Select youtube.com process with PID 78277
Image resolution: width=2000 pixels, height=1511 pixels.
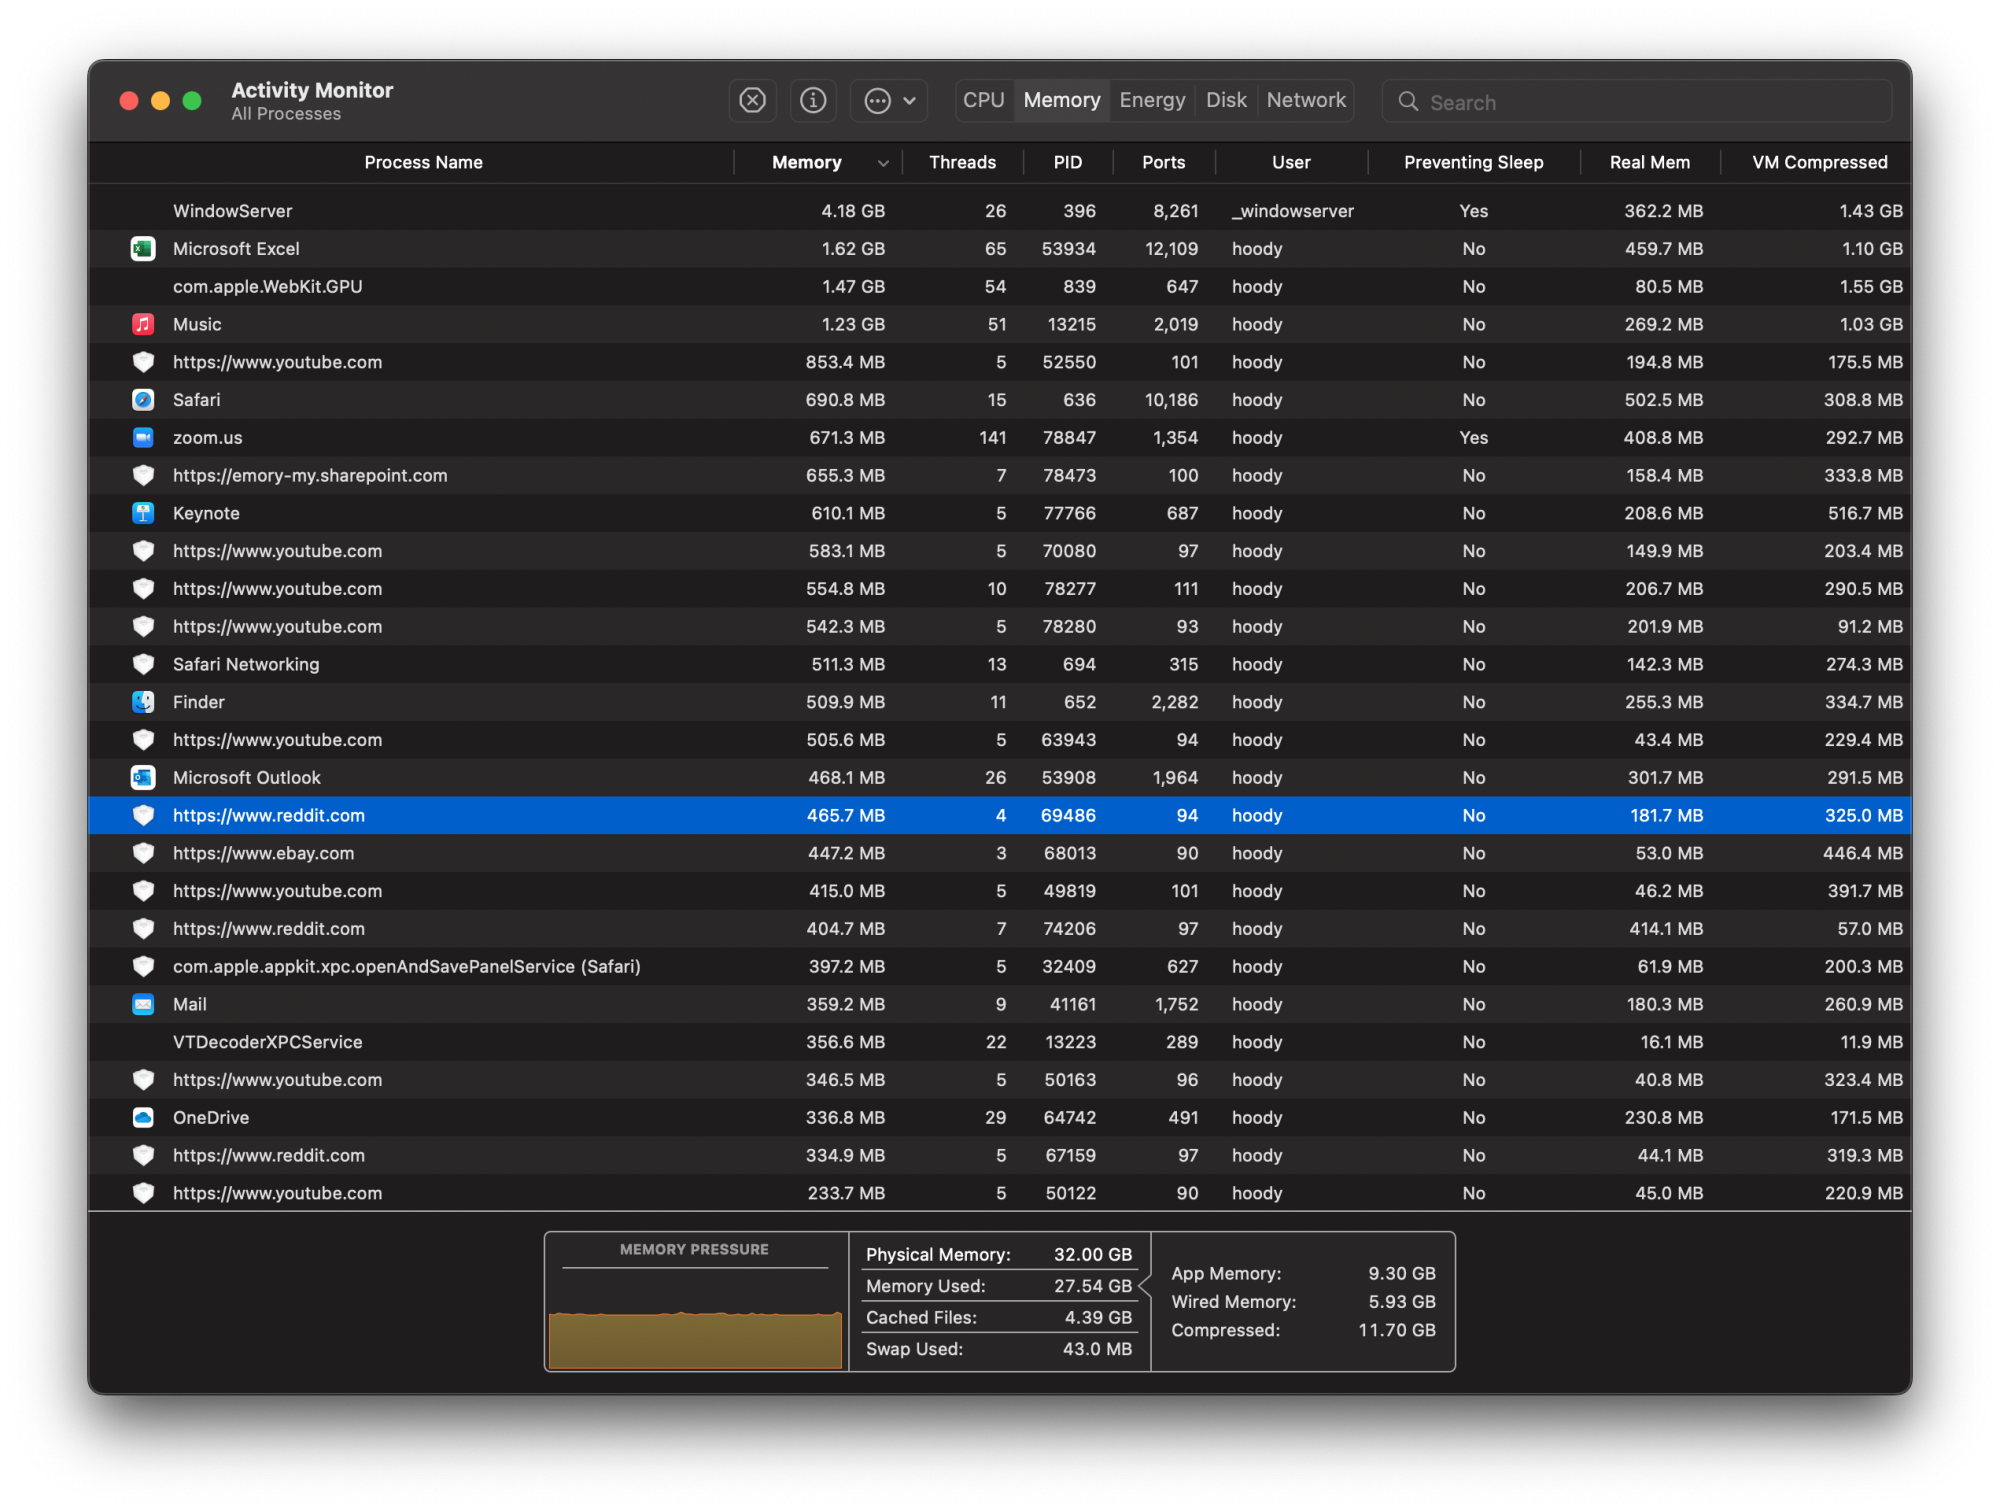tap(1000, 589)
